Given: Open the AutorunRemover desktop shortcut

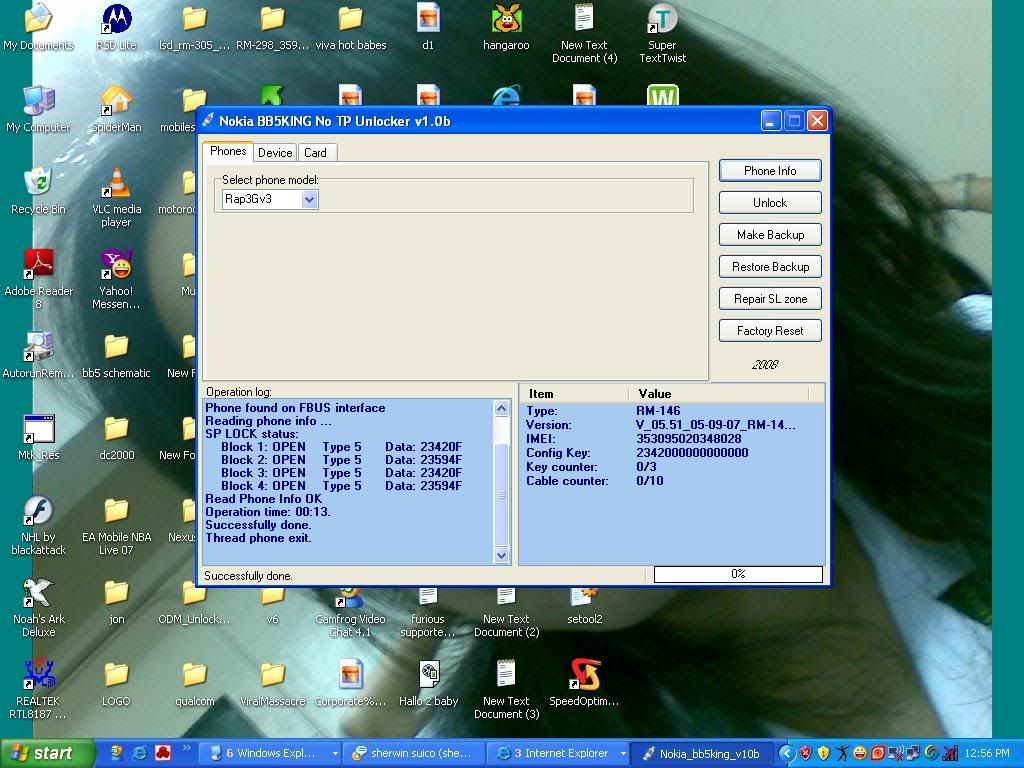Looking at the screenshot, I should pyautogui.click(x=39, y=355).
